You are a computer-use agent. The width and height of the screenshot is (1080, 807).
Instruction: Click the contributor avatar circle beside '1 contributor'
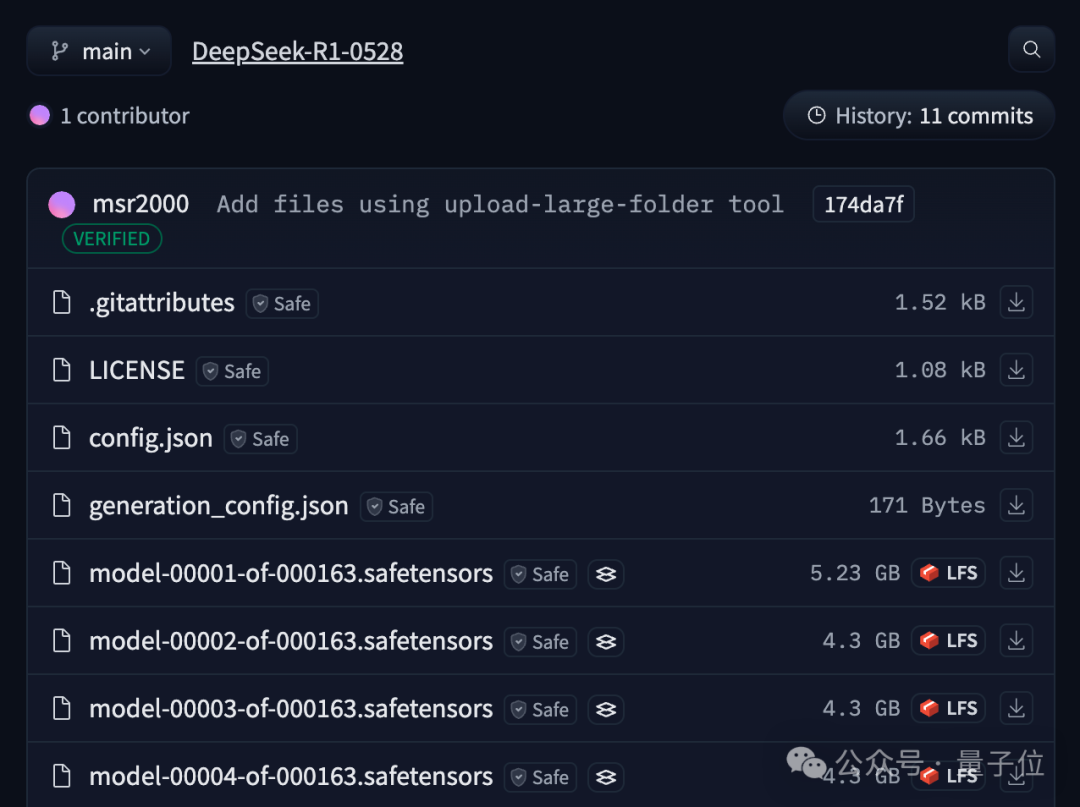[x=40, y=115]
